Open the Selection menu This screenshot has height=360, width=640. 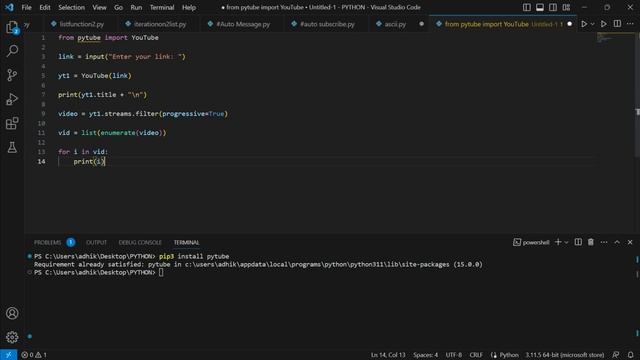71,7
